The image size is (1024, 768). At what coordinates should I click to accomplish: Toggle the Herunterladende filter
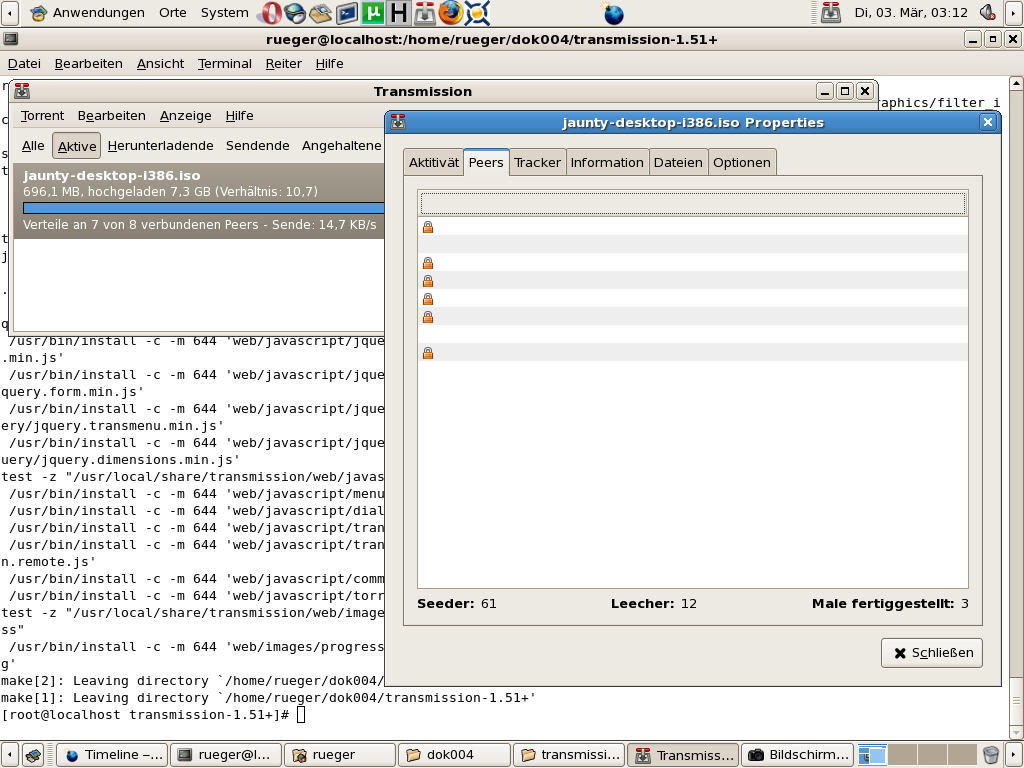(x=160, y=146)
